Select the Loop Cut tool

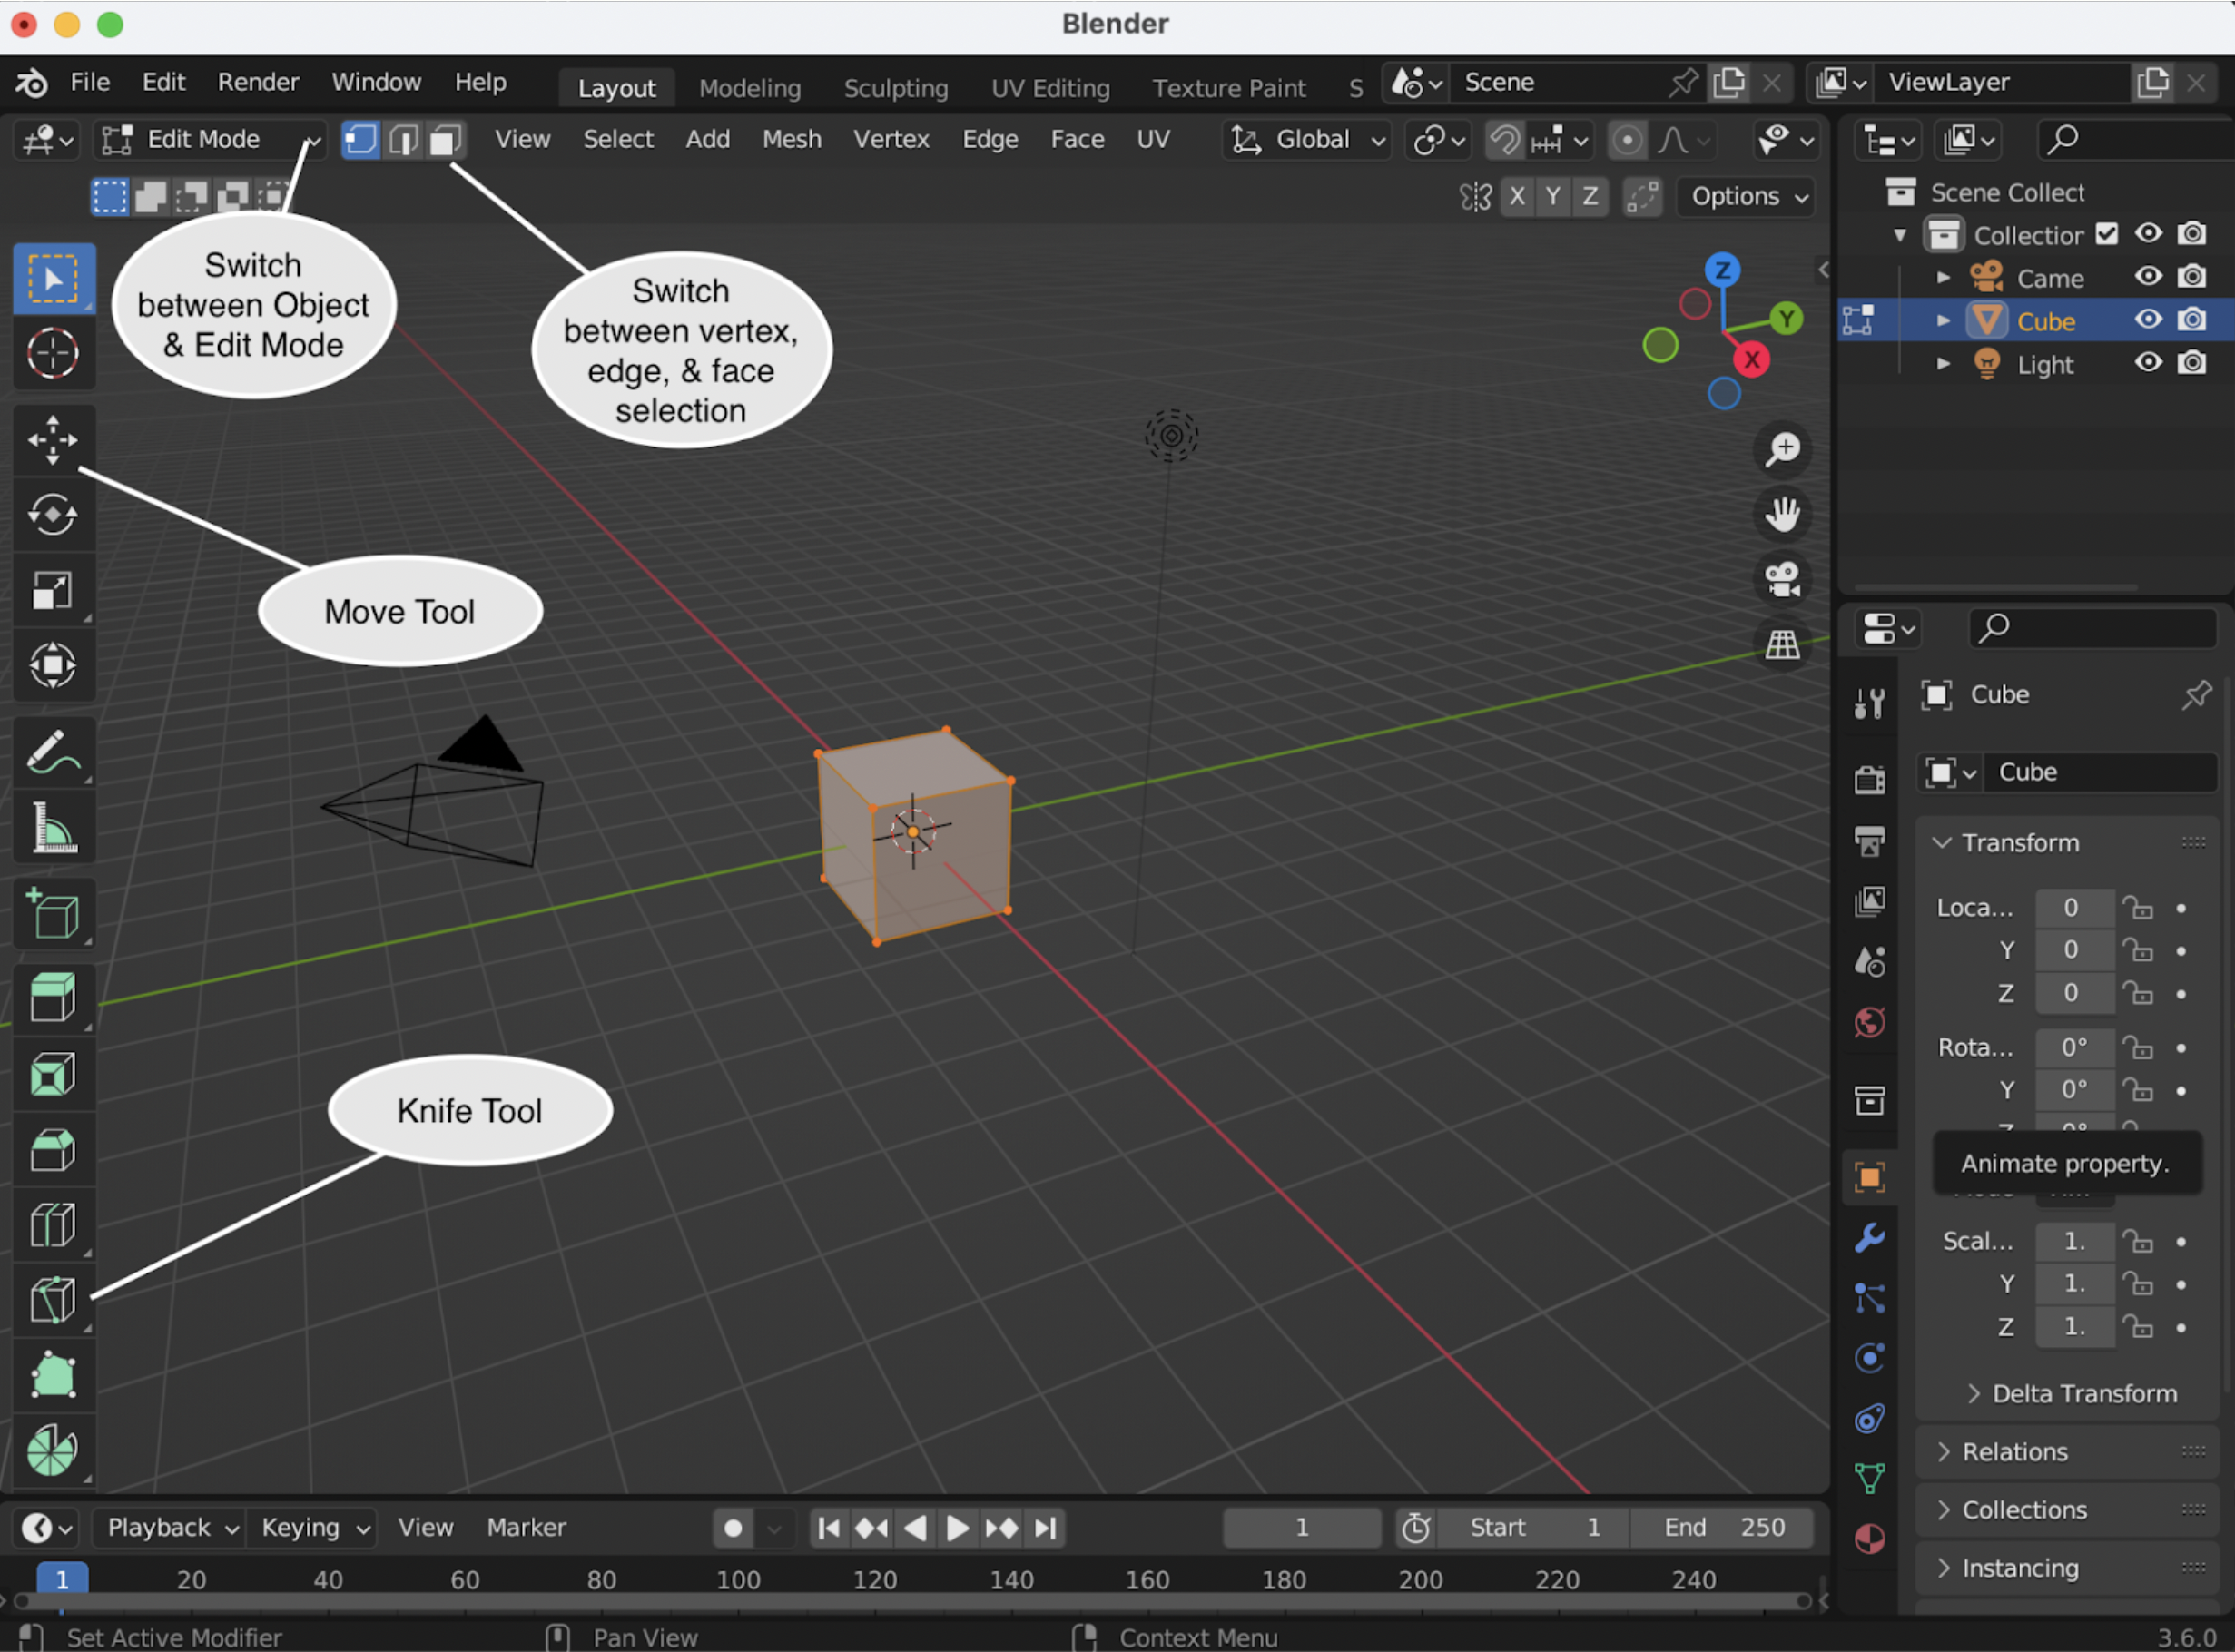[x=52, y=1225]
